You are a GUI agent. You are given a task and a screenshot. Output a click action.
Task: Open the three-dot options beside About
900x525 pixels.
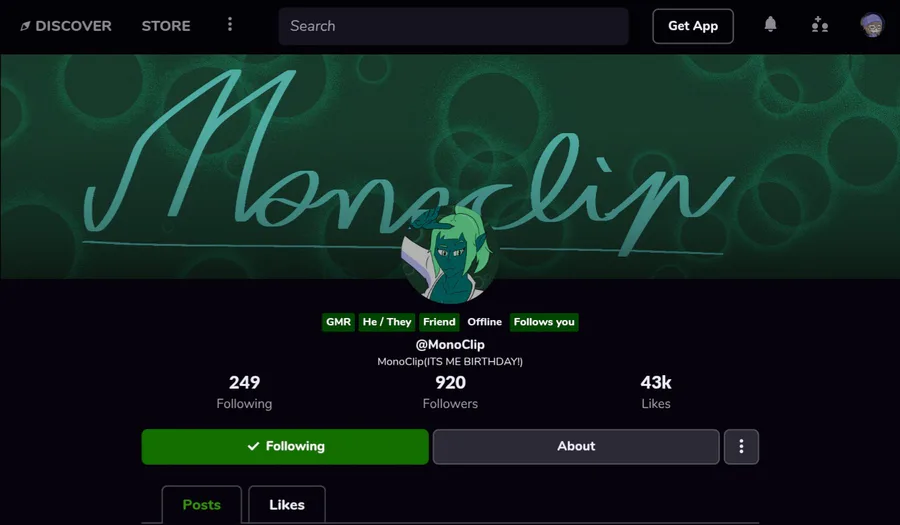click(741, 446)
